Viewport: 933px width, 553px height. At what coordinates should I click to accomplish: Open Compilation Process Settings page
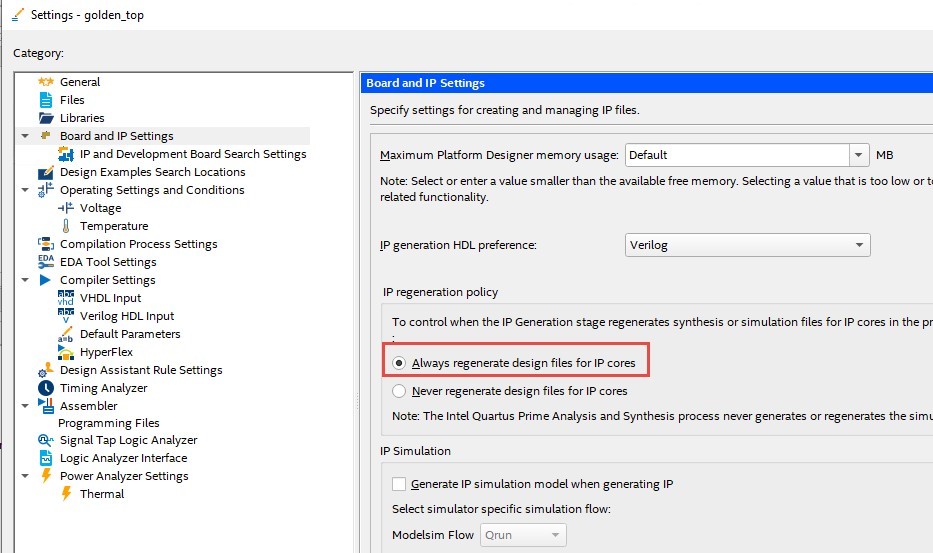coord(138,244)
